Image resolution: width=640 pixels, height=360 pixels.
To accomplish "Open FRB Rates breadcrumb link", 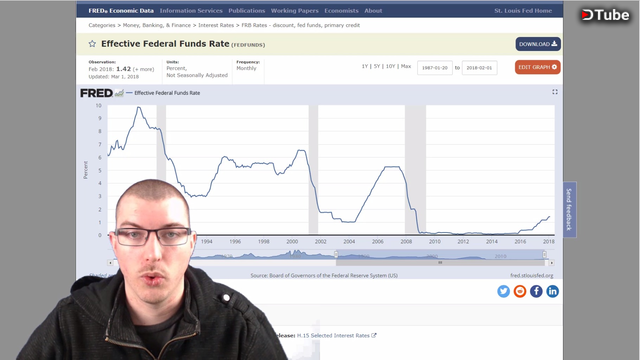I will 300,25.
